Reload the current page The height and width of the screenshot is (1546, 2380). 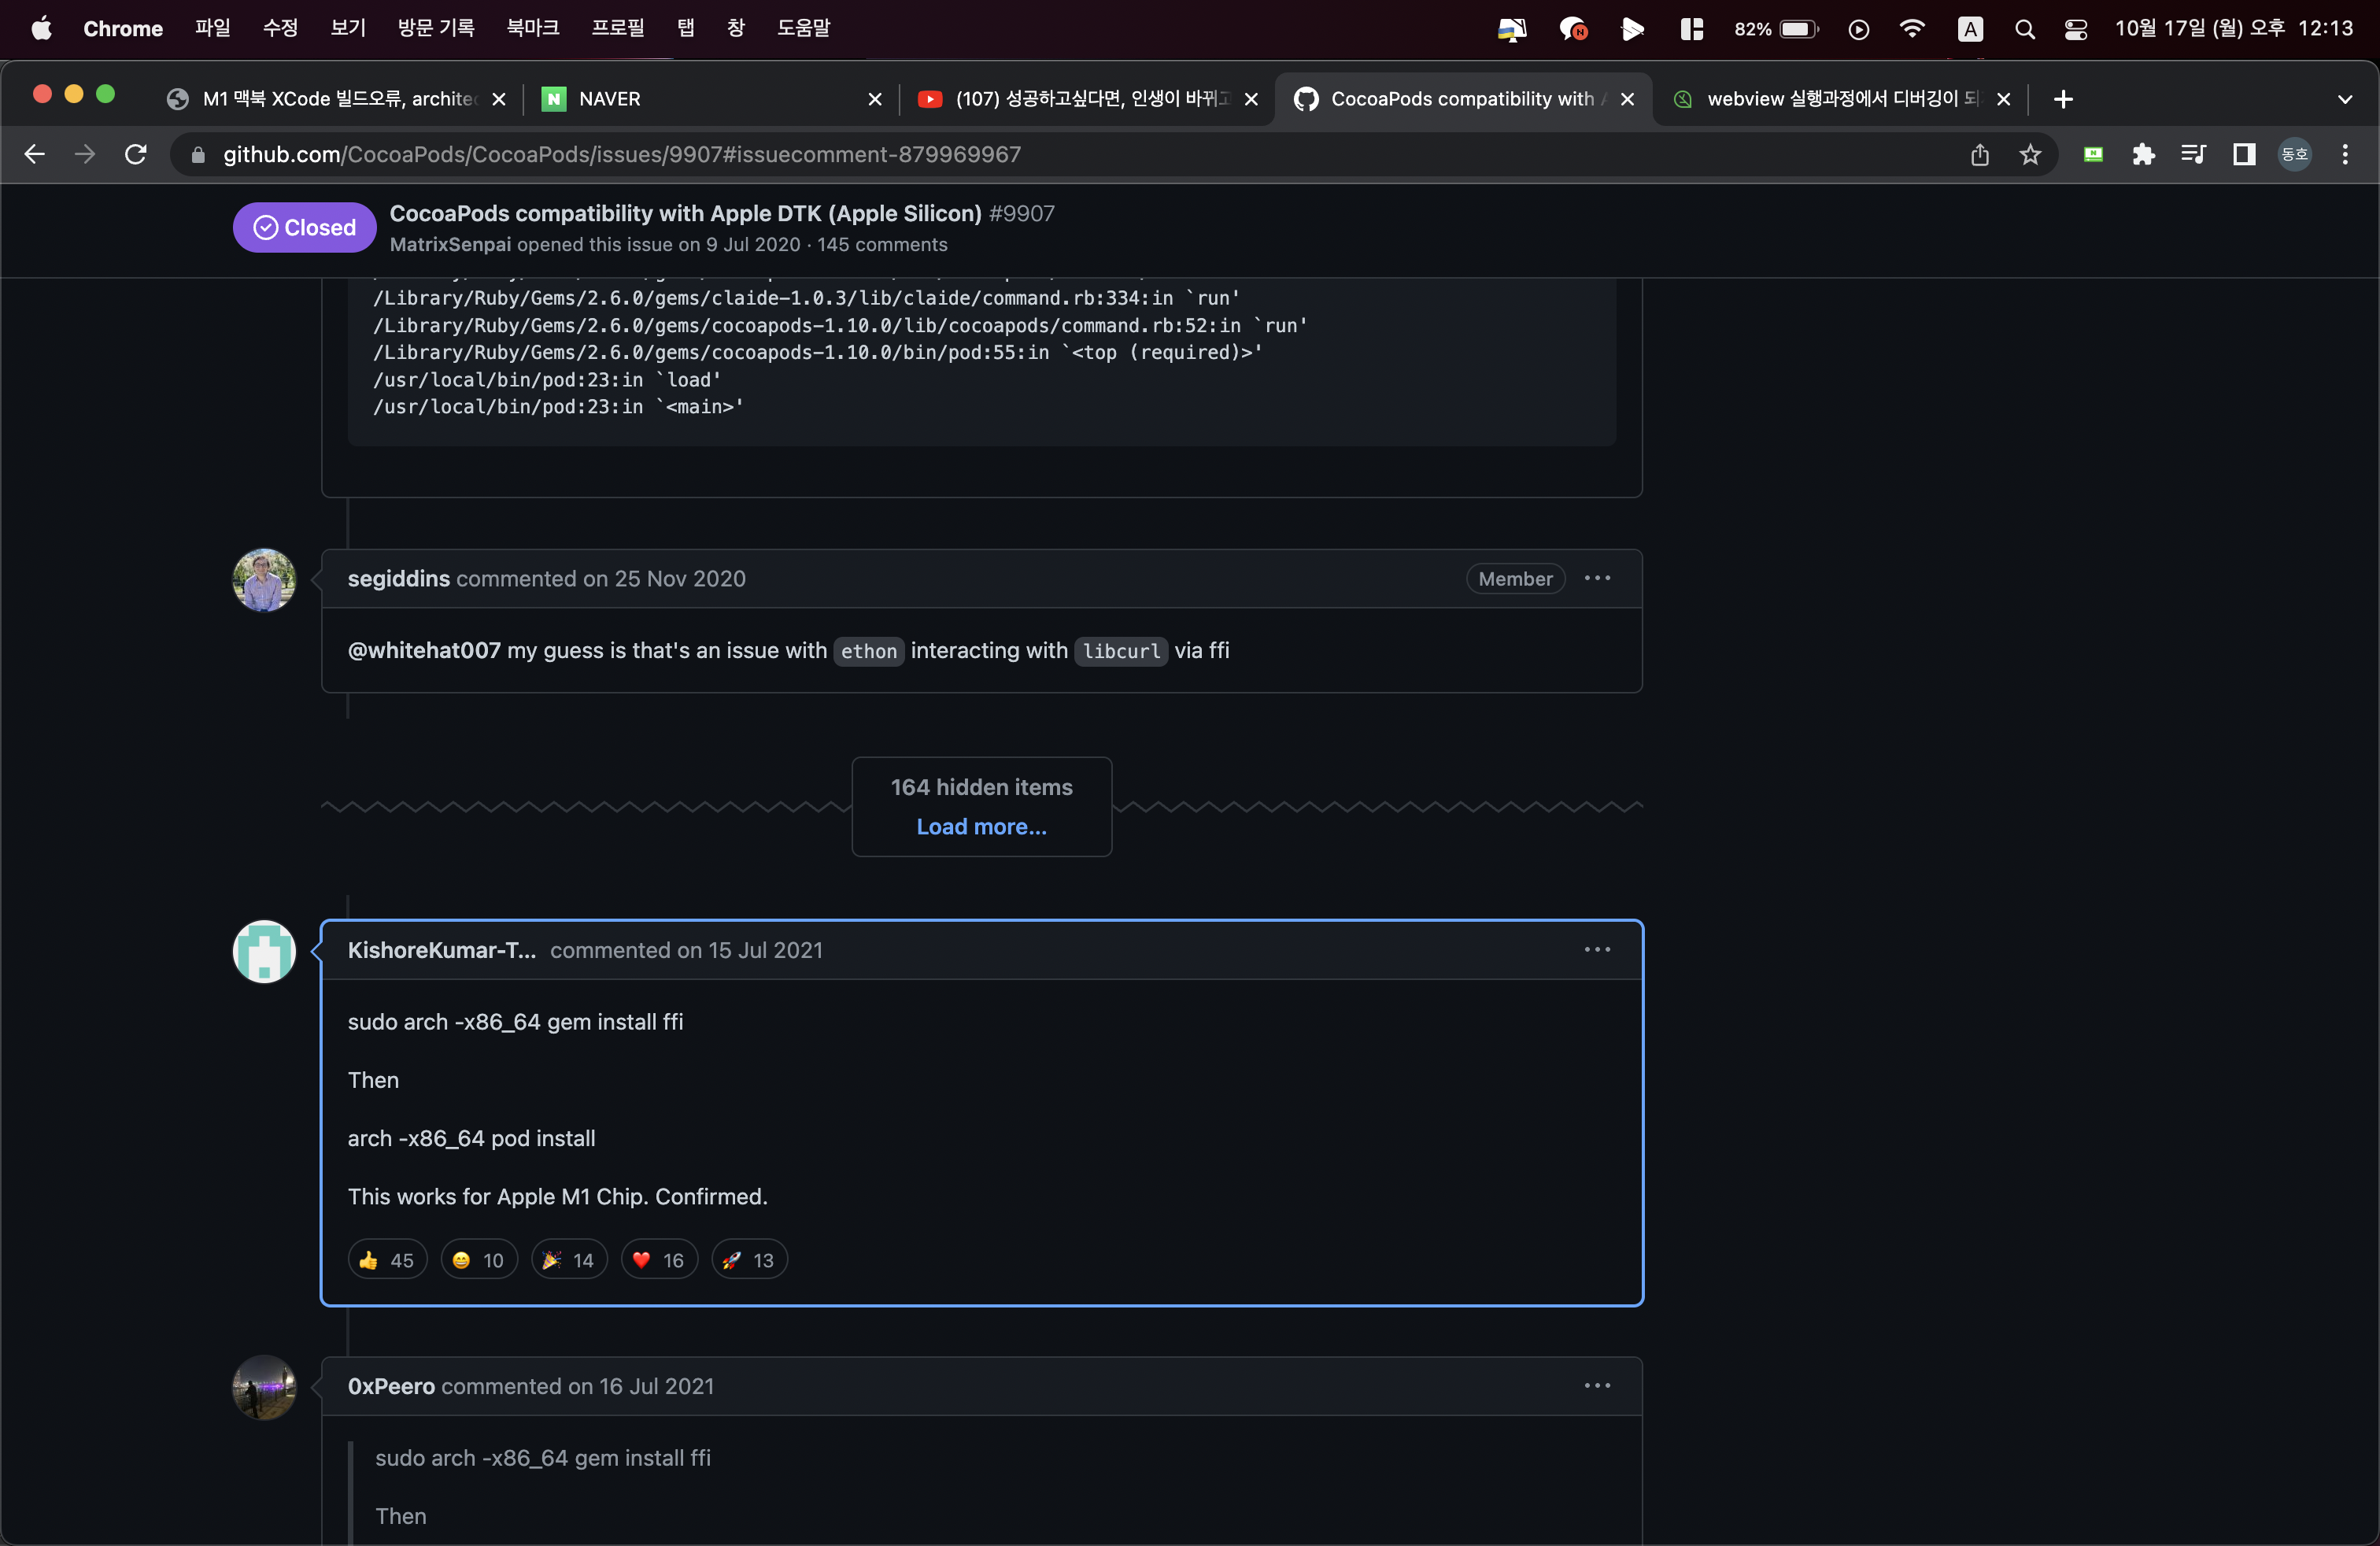(135, 154)
